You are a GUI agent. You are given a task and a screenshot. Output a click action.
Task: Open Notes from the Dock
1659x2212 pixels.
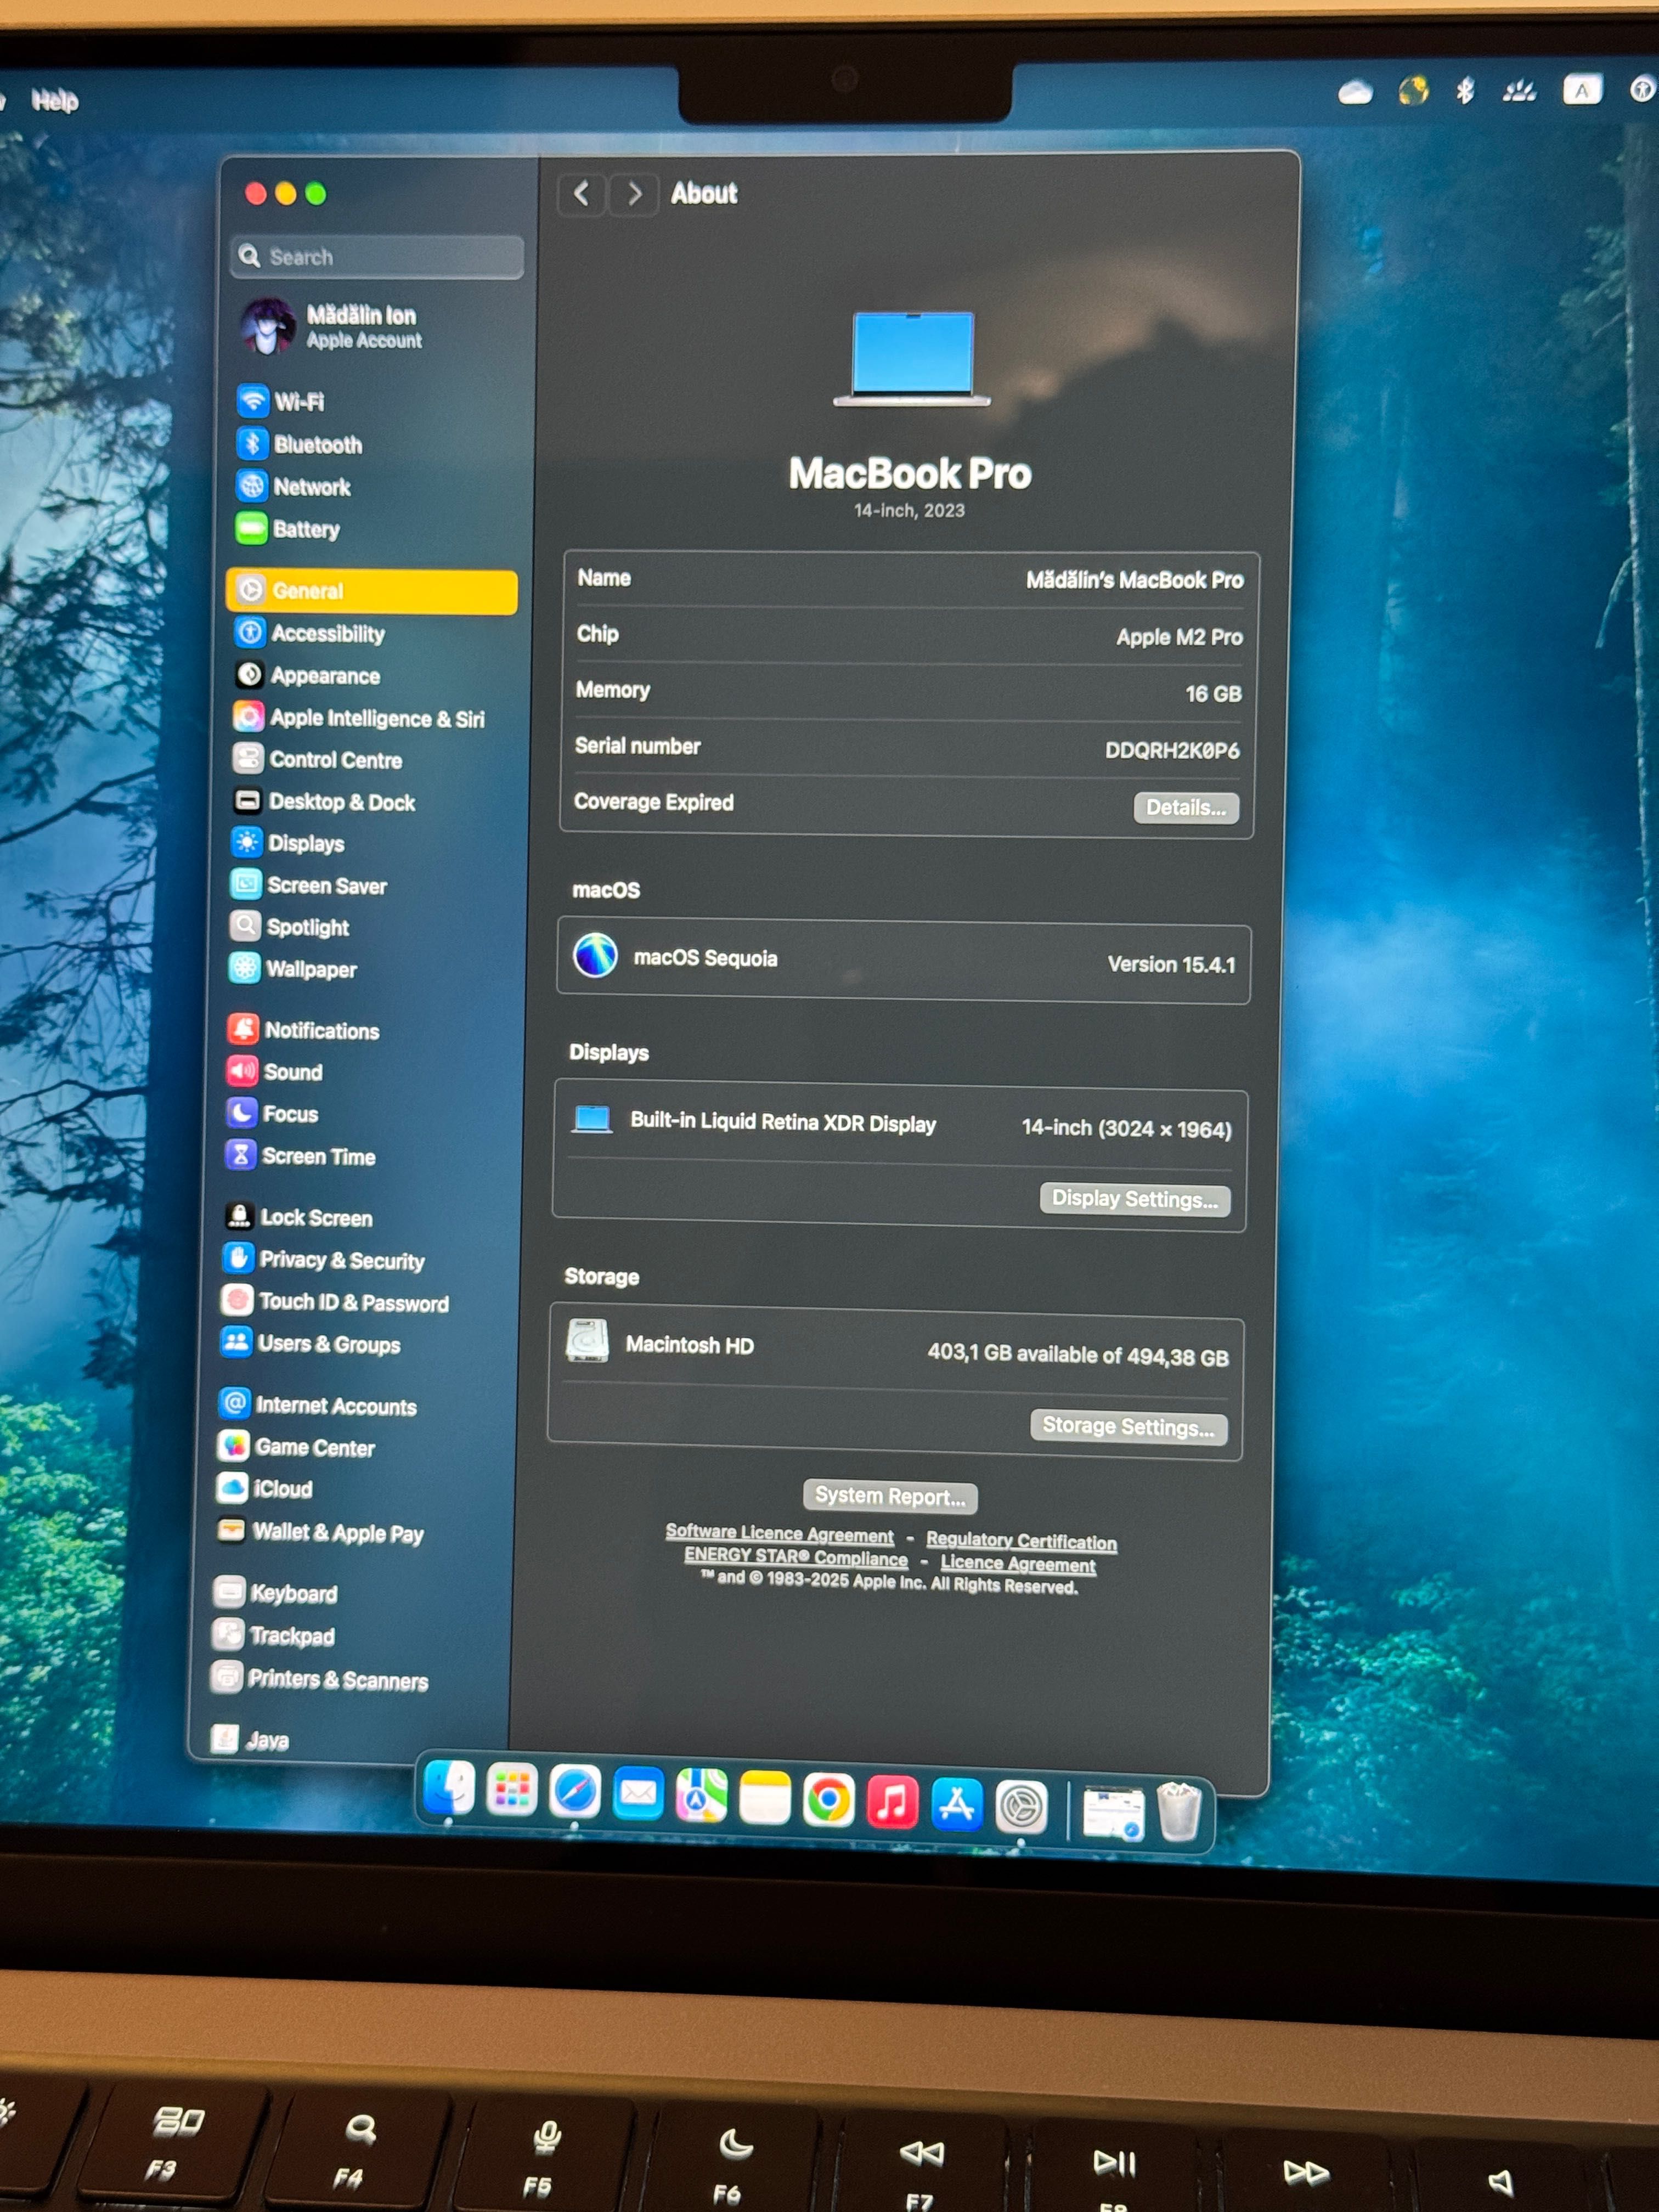tap(765, 1798)
